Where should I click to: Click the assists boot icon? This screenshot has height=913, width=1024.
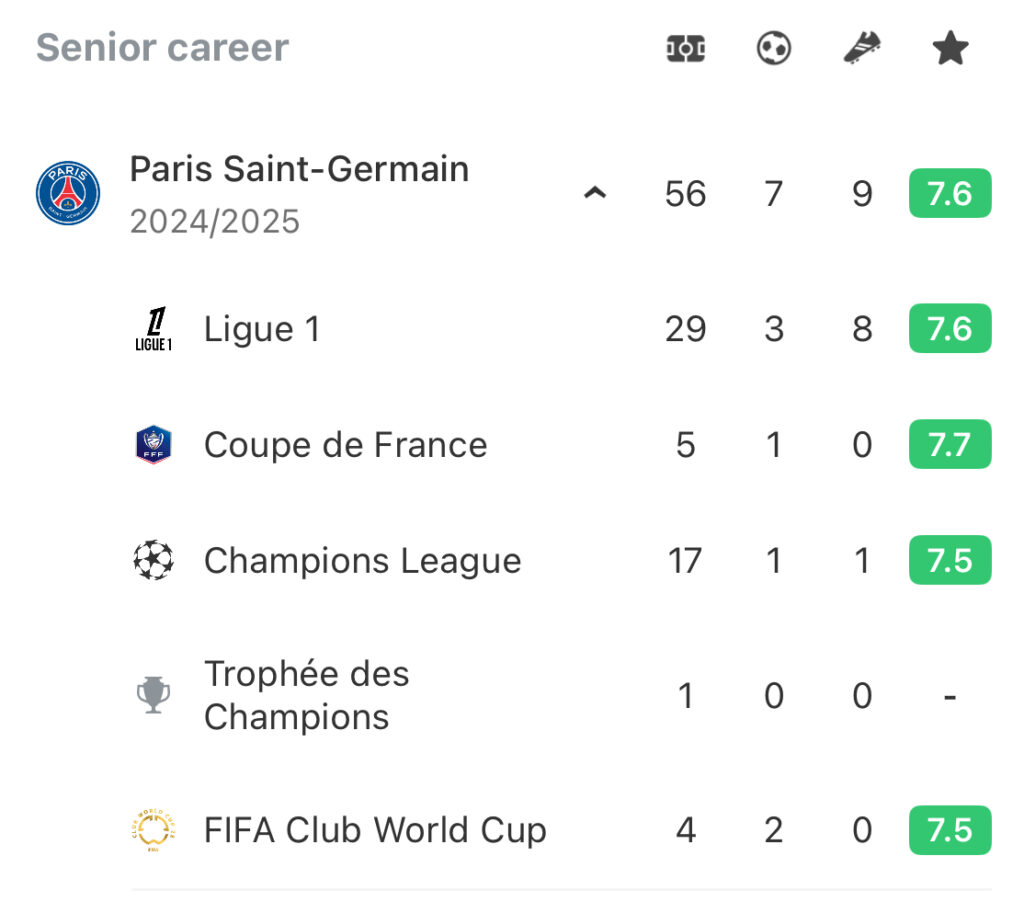862,48
